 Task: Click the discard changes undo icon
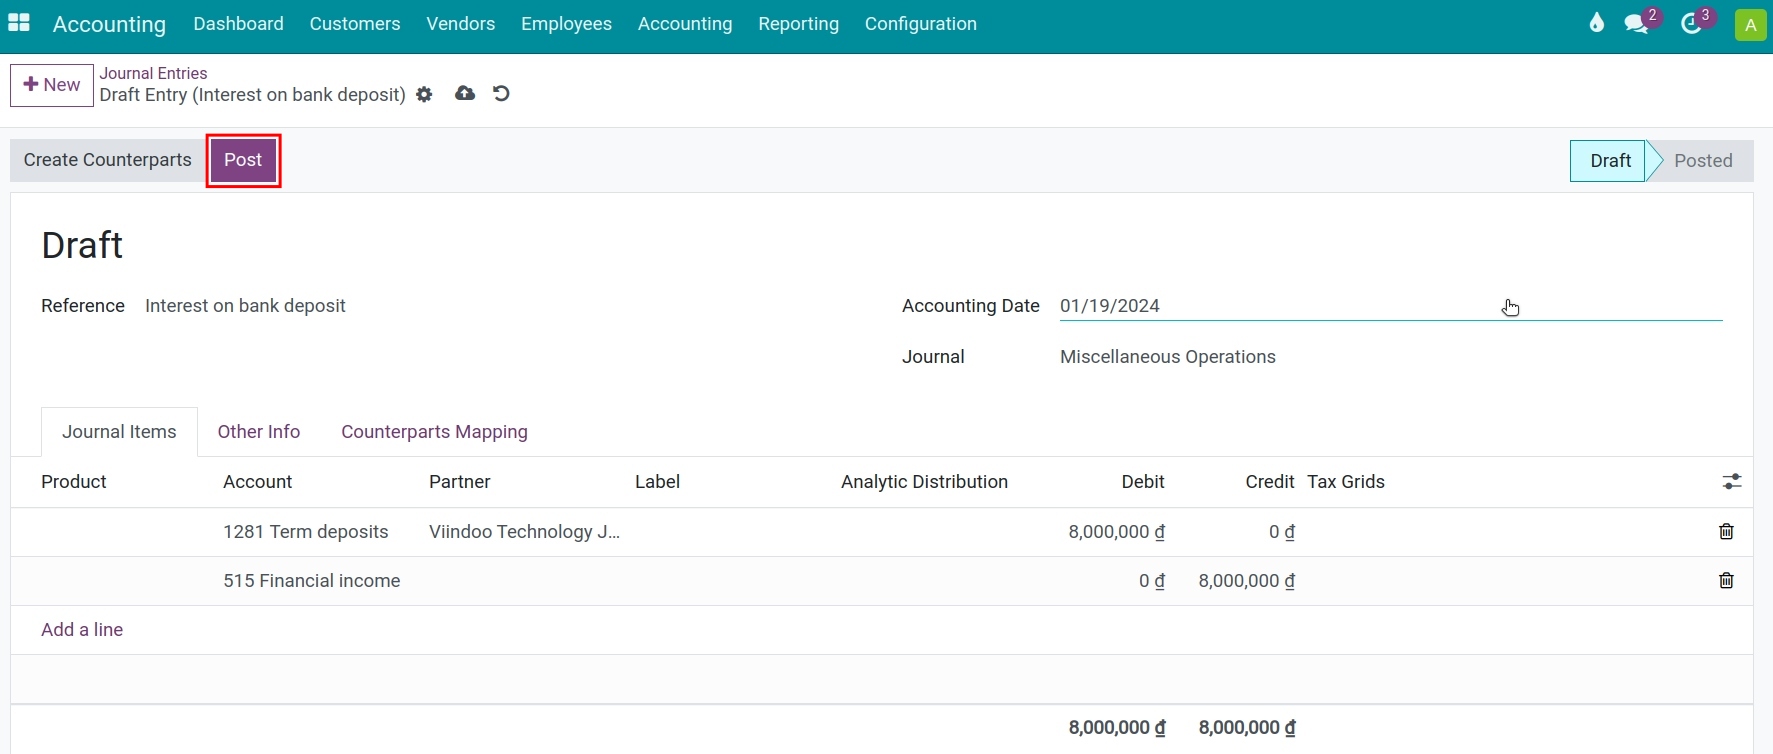click(x=501, y=93)
